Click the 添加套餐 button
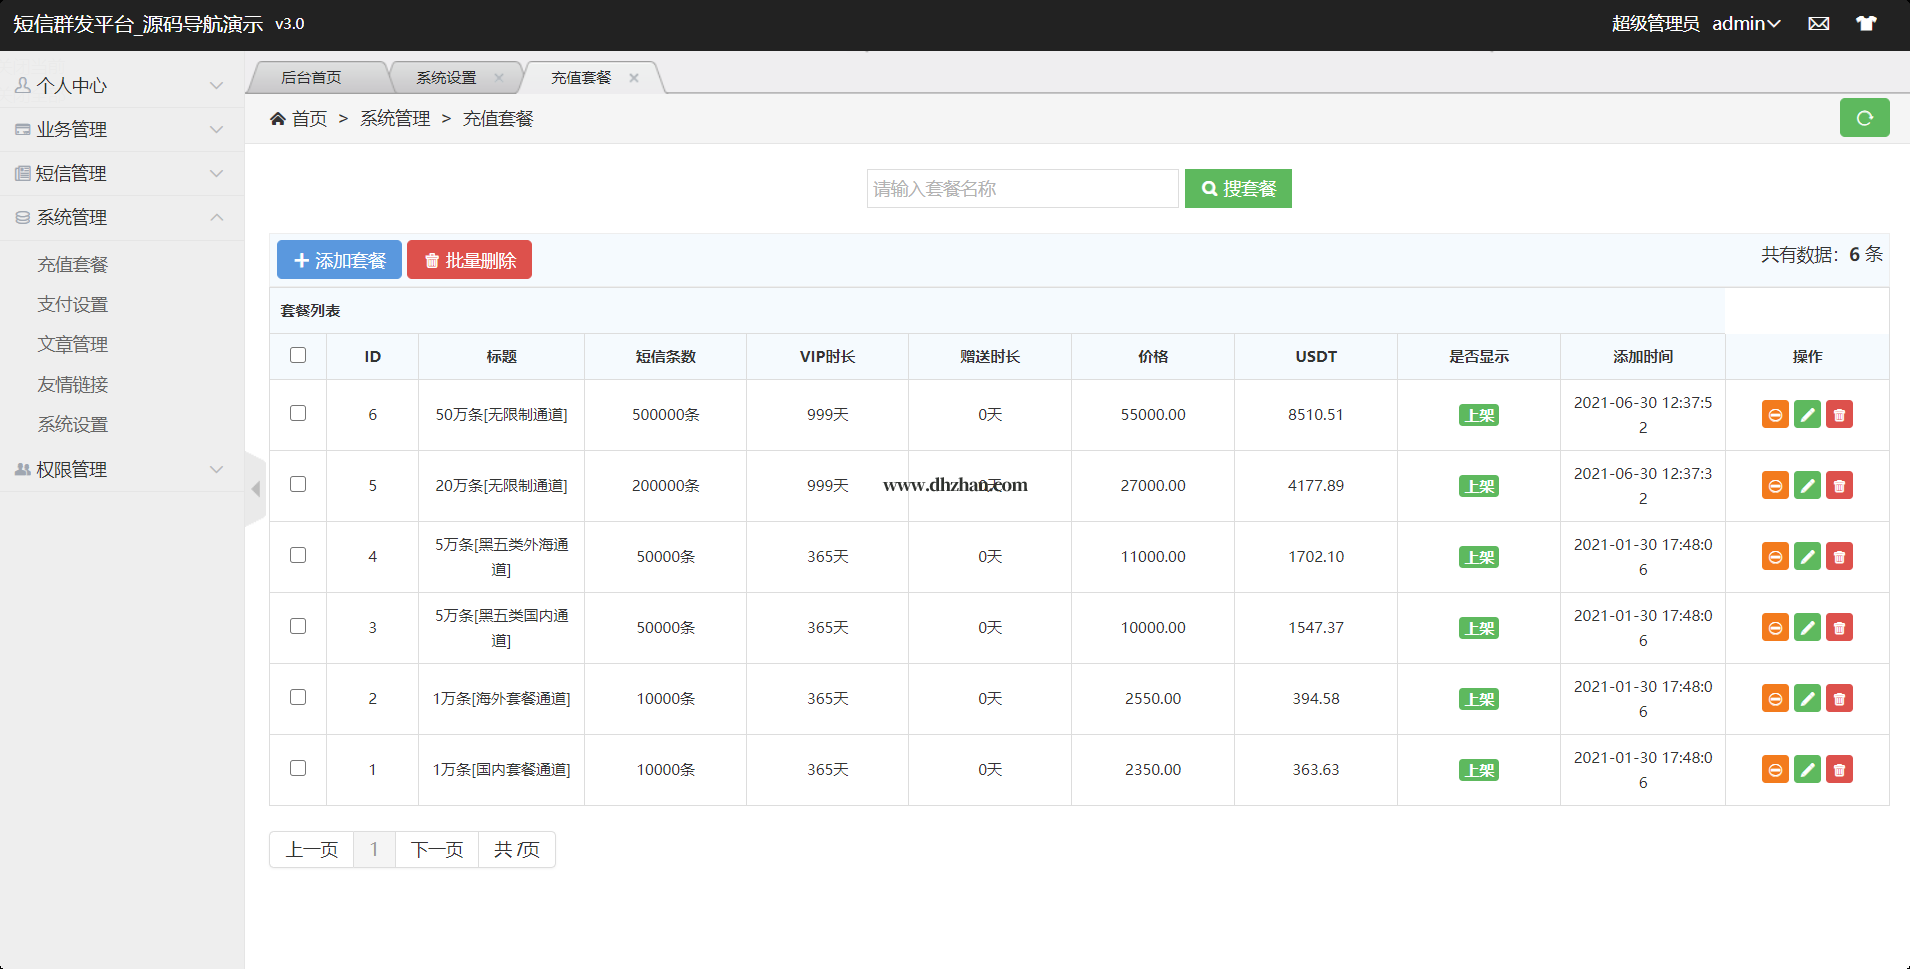Screen dimensions: 1910x969 point(339,260)
